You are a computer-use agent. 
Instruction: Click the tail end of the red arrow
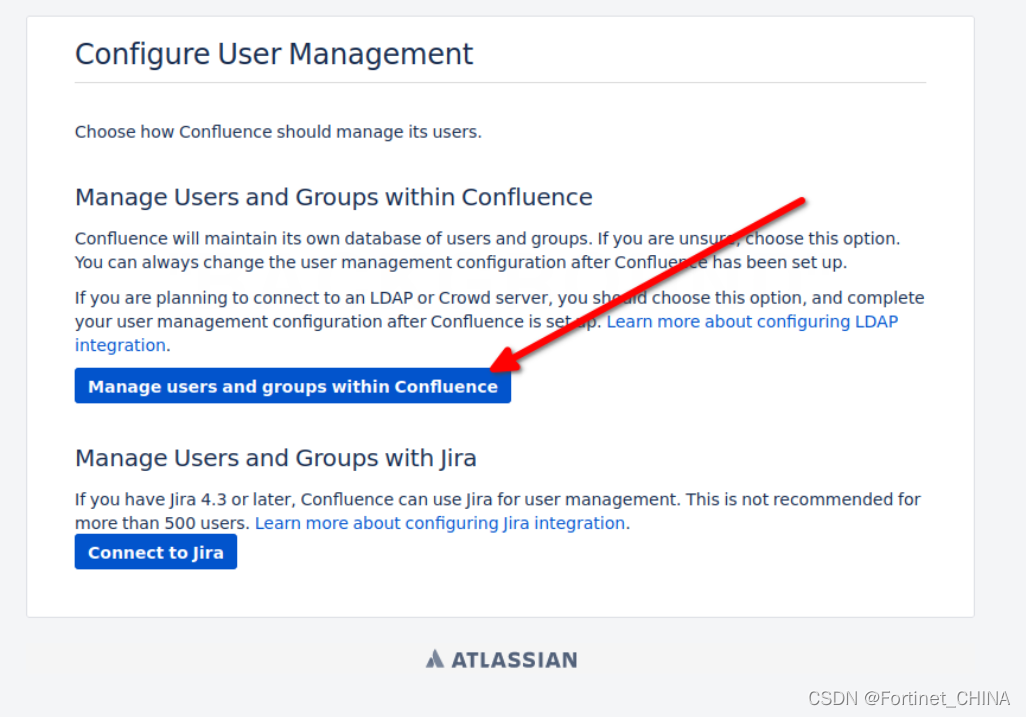pos(799,204)
